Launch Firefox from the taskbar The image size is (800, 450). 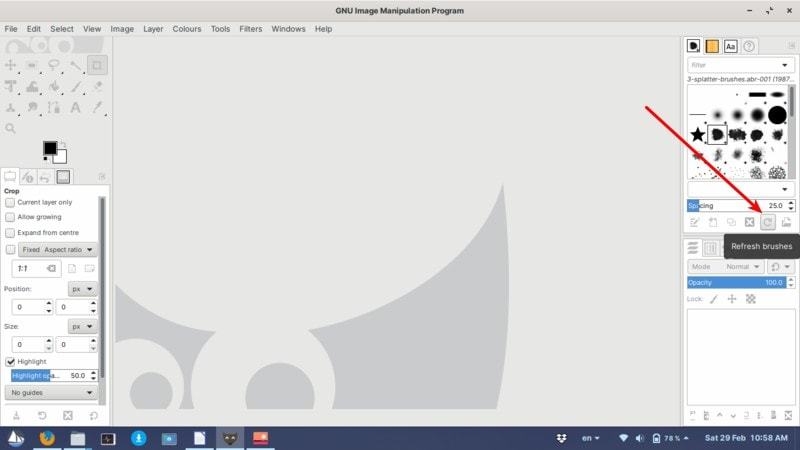[46, 438]
